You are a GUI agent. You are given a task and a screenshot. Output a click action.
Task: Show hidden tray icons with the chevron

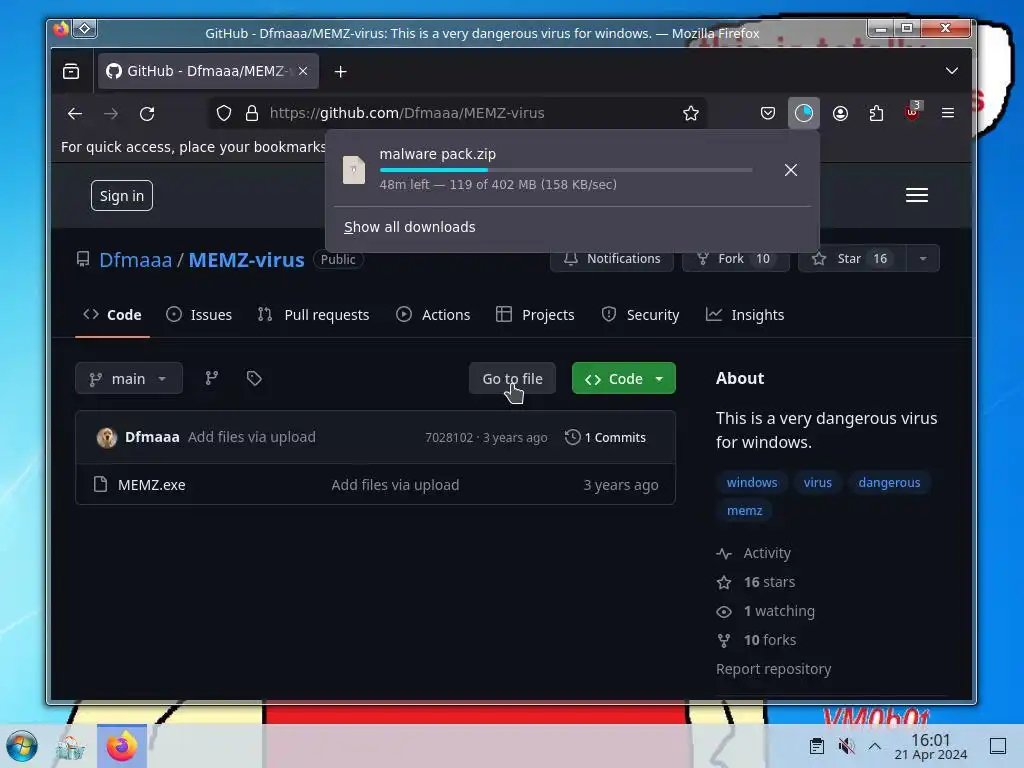coord(874,746)
